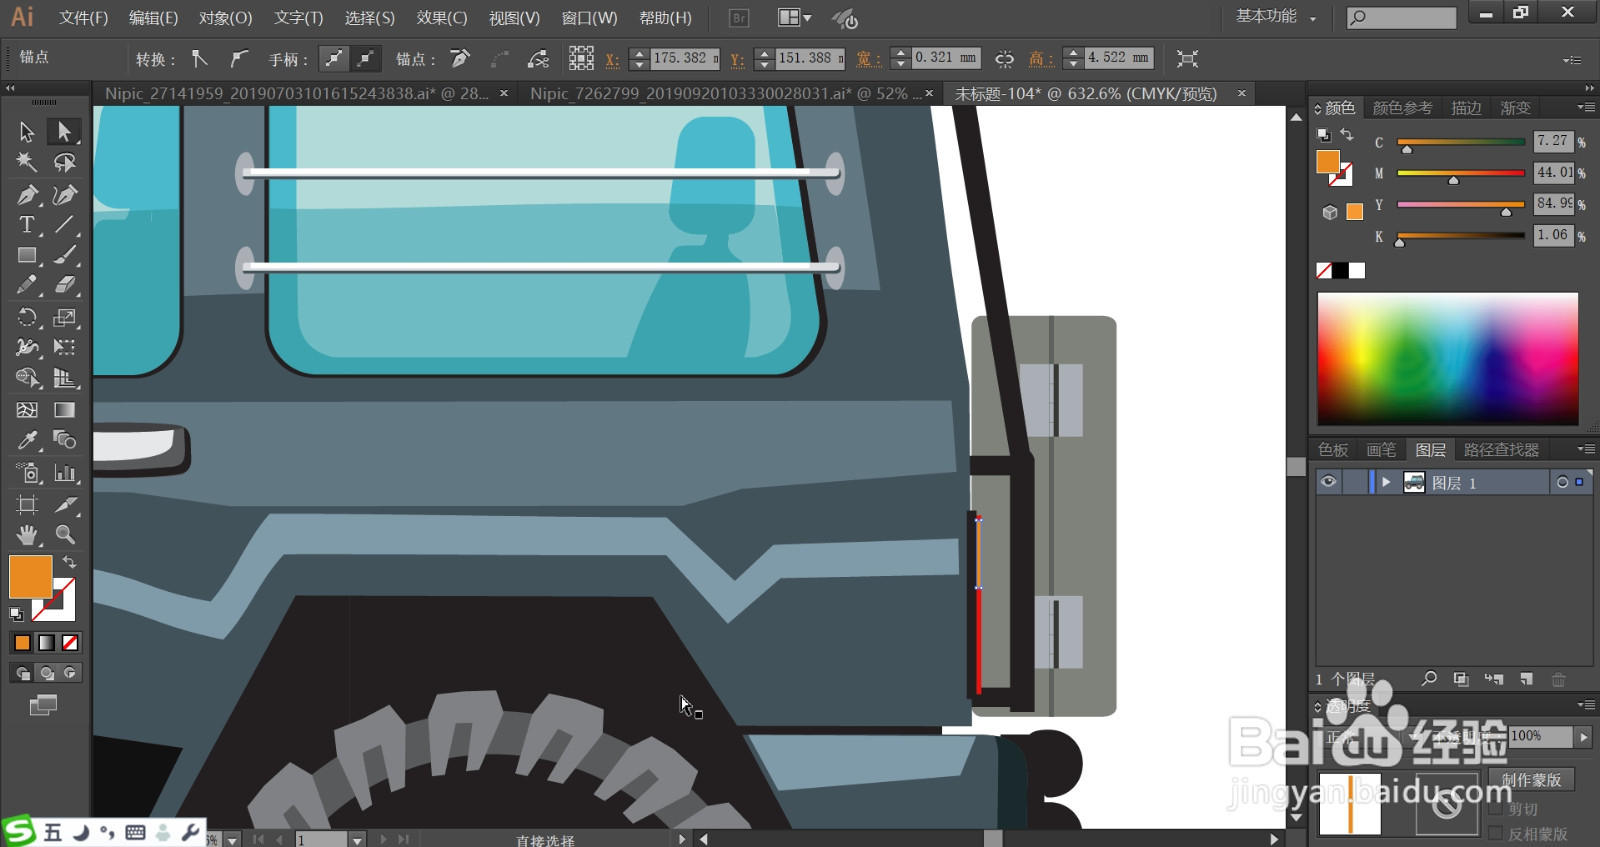Select the Artboard tool

click(27, 504)
